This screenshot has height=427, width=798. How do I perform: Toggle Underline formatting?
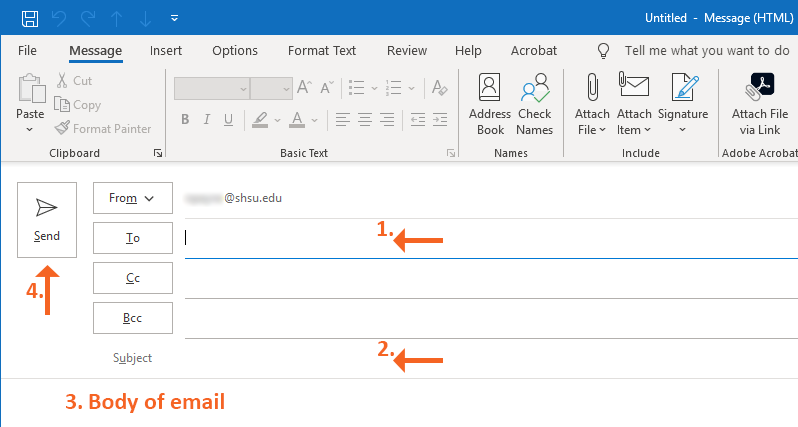point(229,120)
